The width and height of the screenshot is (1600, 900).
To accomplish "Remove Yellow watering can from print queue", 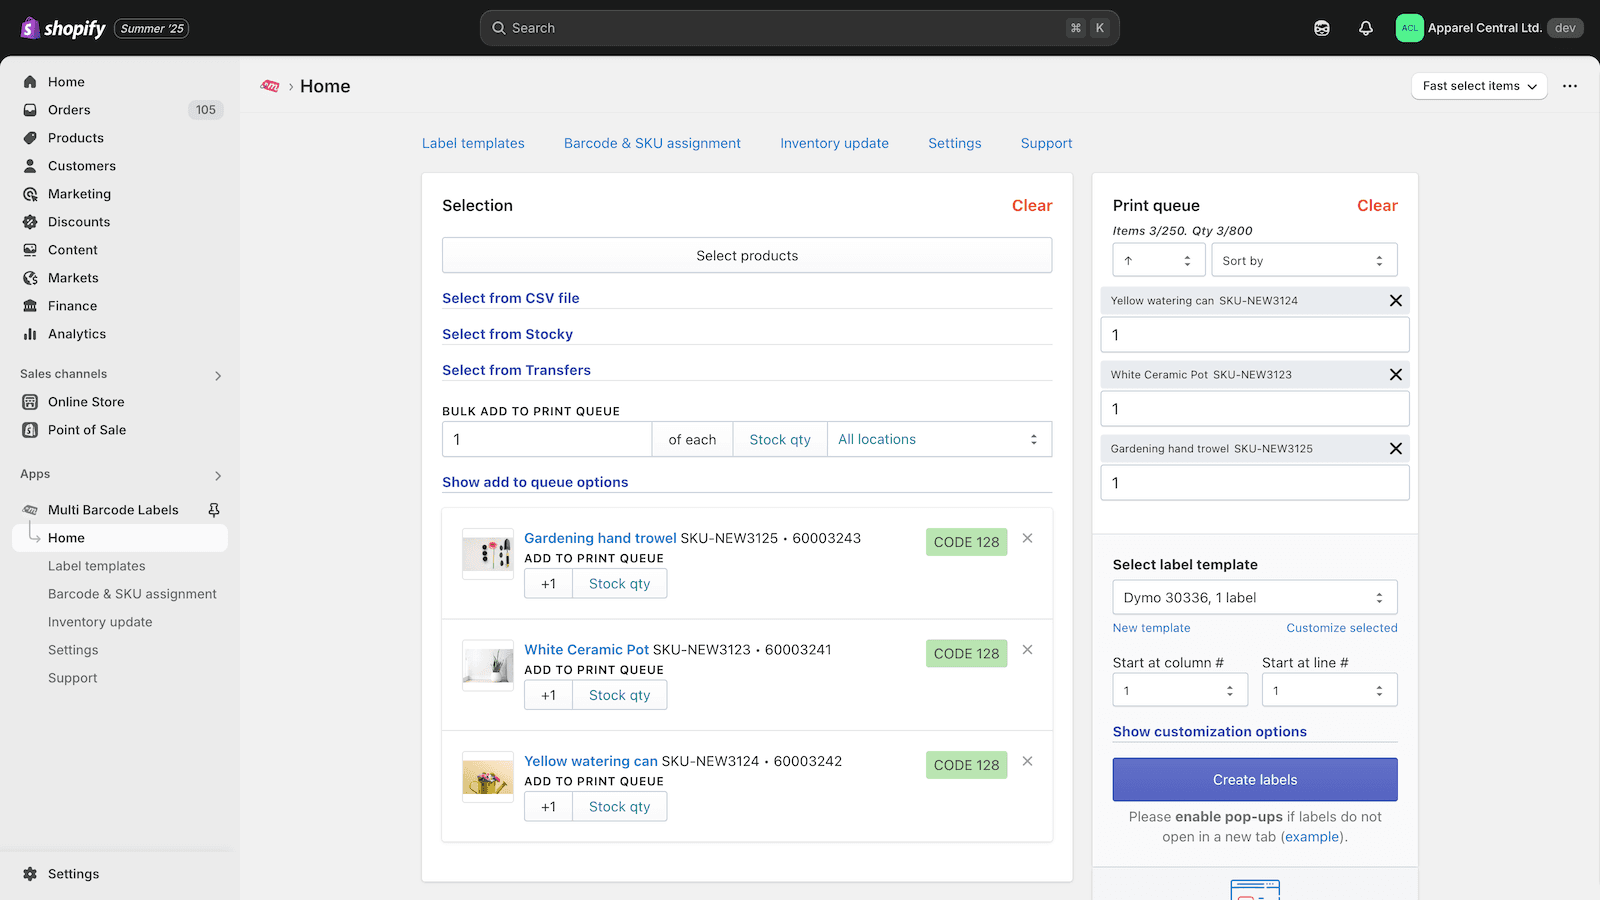I will (1395, 301).
